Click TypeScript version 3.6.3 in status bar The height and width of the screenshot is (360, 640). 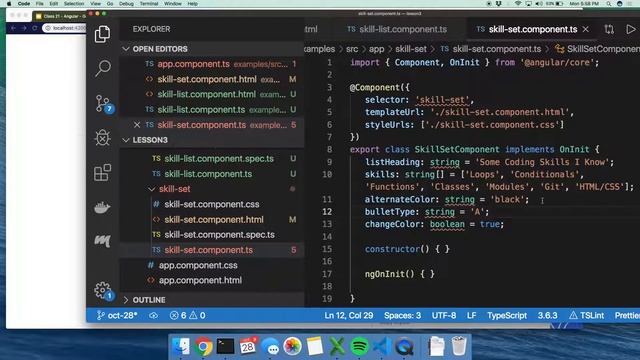tap(547, 316)
